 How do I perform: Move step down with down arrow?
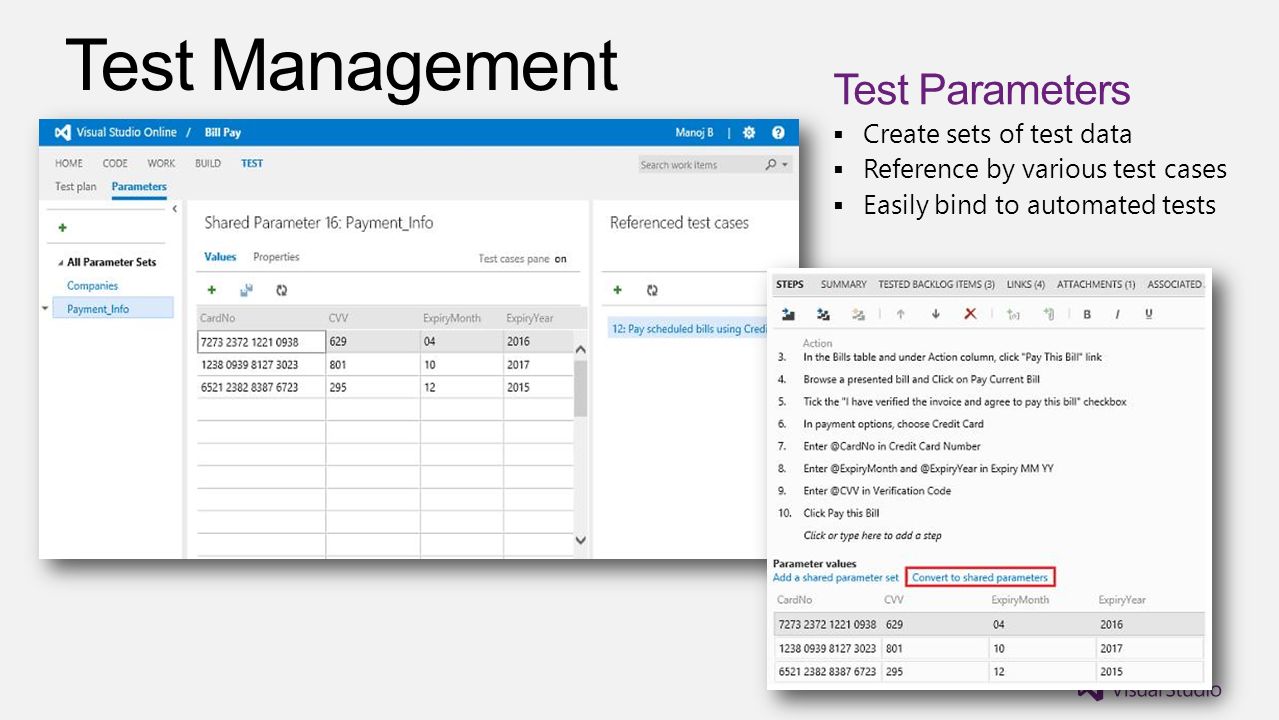pos(936,314)
